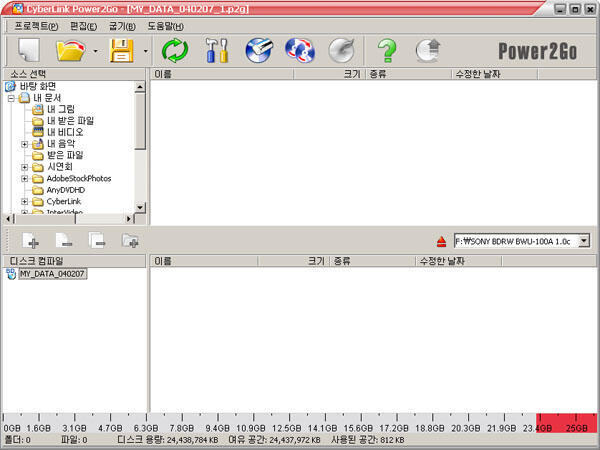Collapse the 내 문서 tree node

(x=11, y=98)
